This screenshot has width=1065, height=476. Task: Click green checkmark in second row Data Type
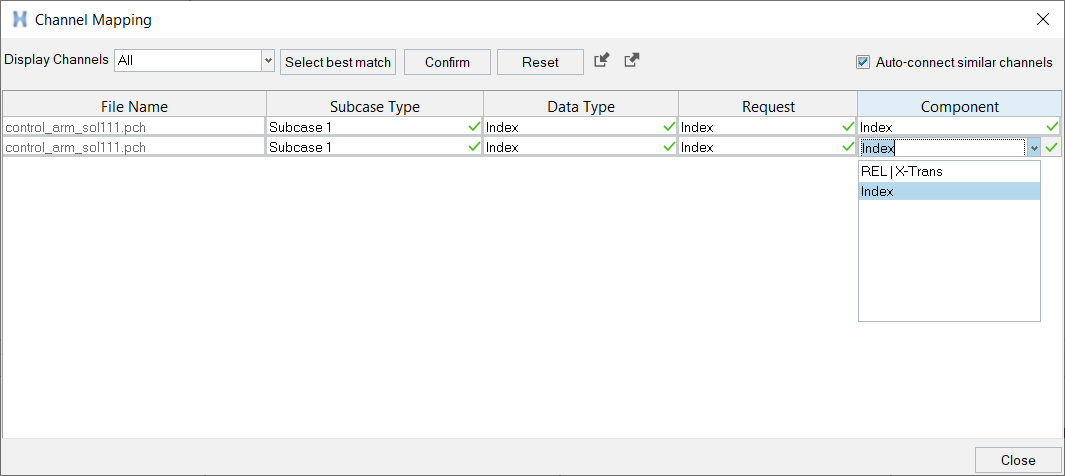click(669, 147)
